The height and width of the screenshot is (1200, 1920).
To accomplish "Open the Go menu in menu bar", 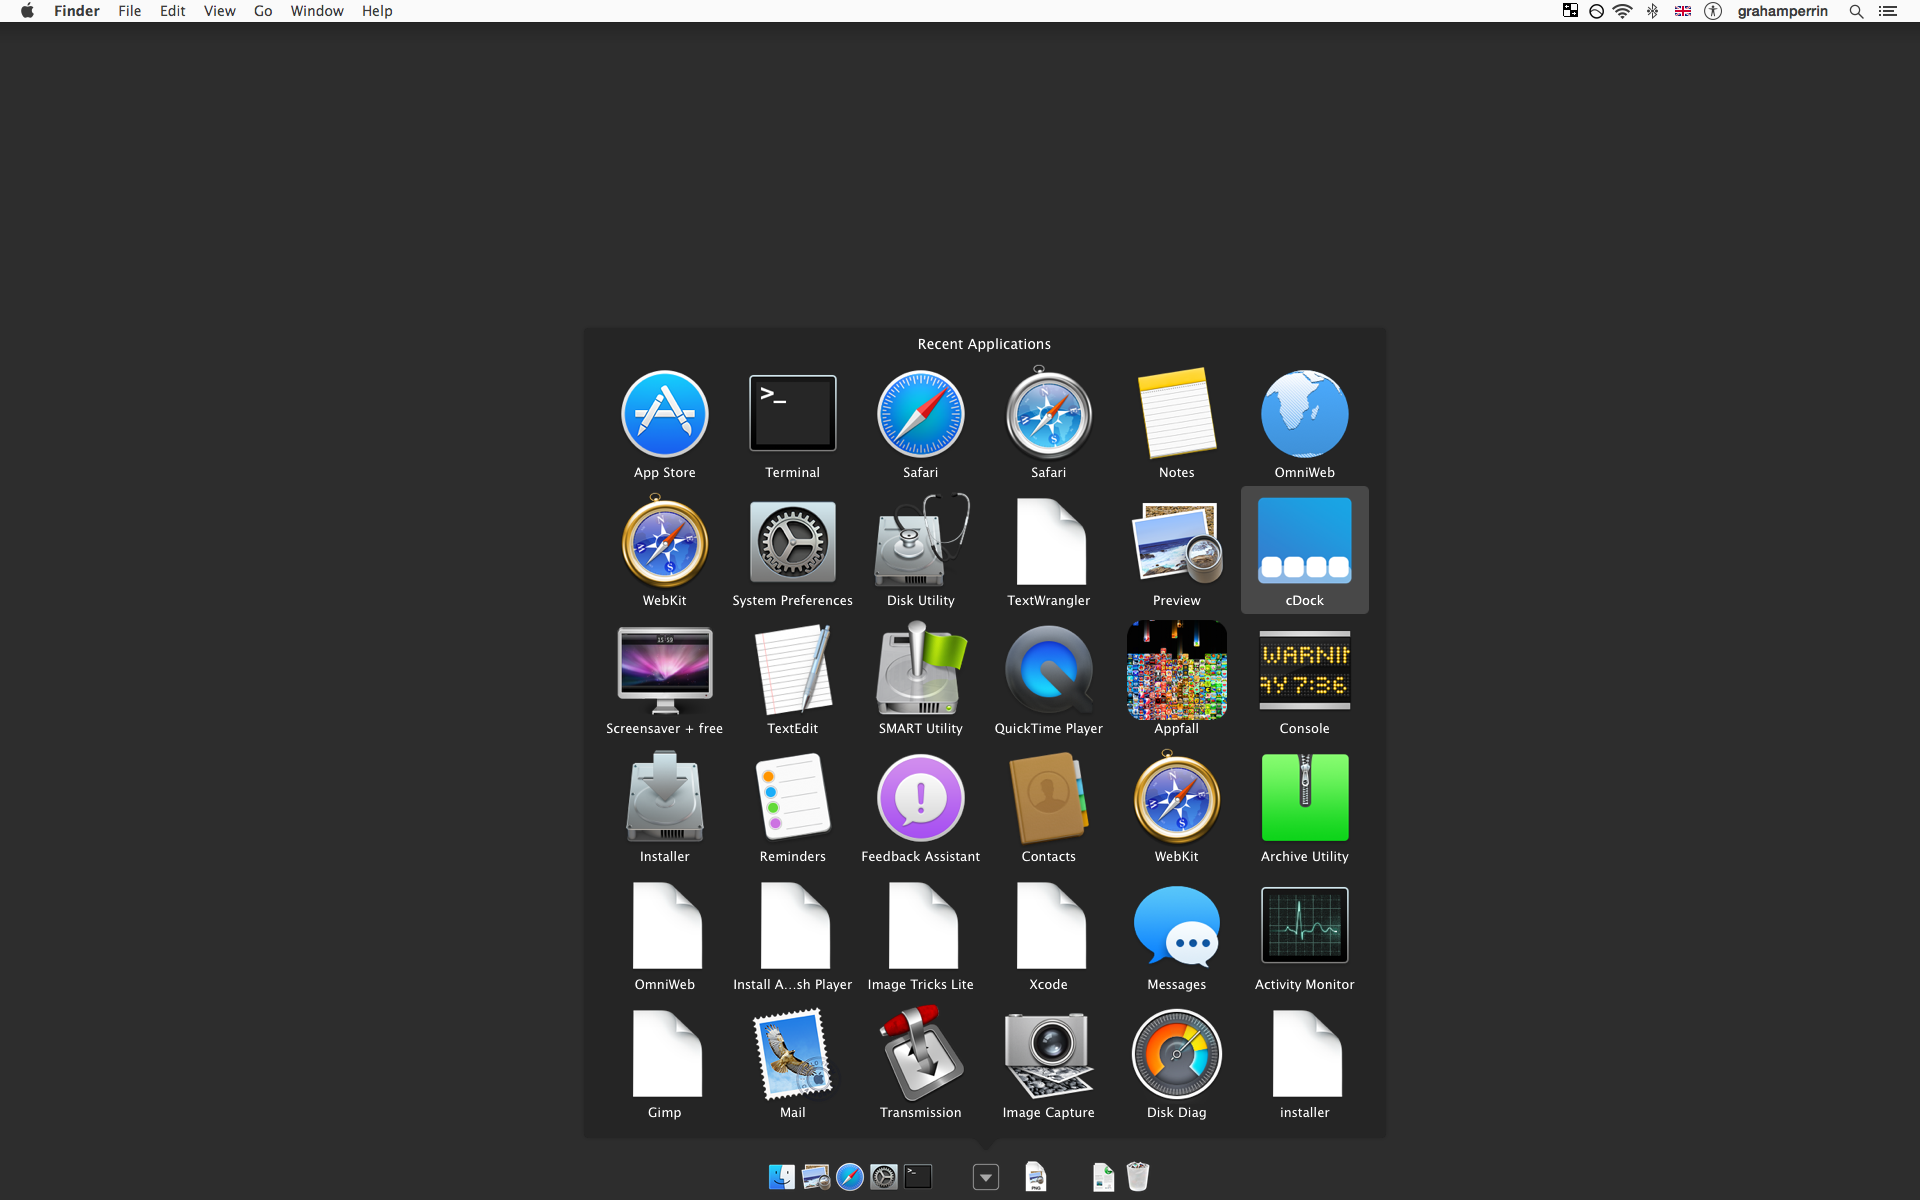I will 263,11.
